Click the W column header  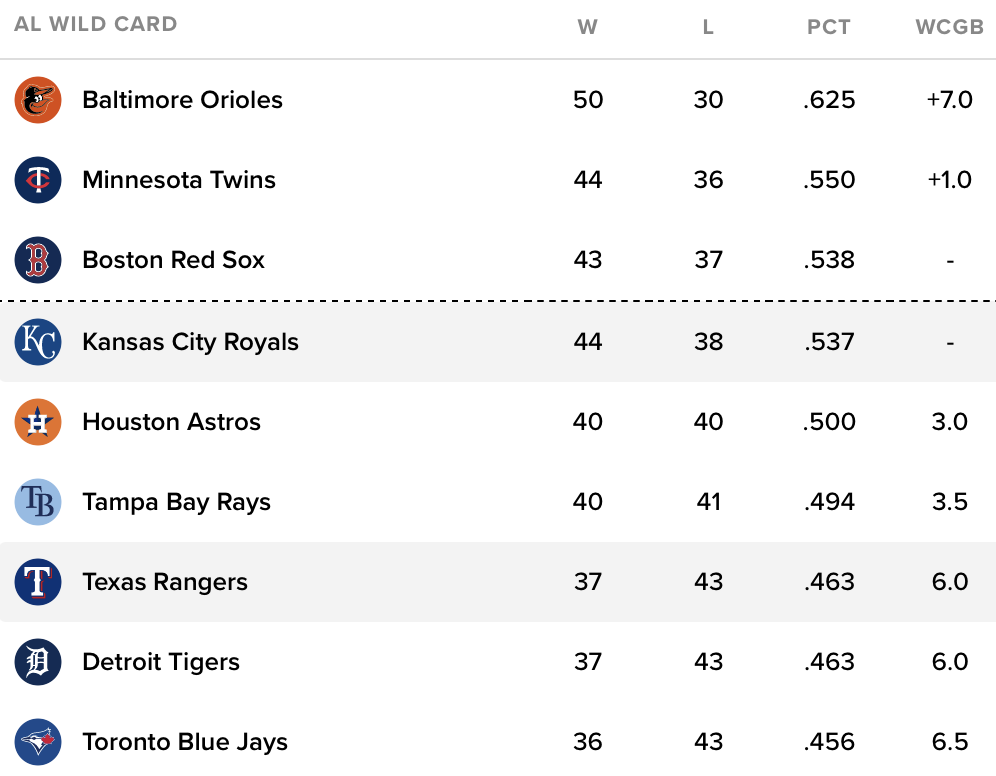tap(588, 27)
